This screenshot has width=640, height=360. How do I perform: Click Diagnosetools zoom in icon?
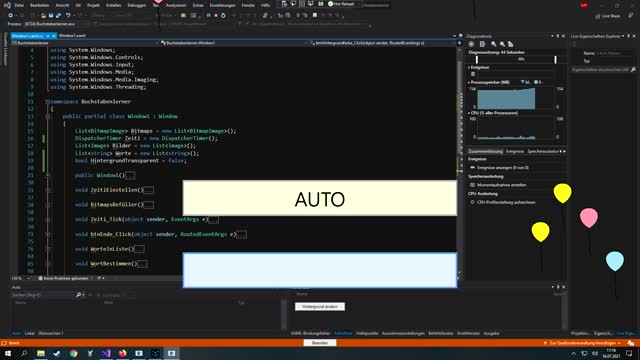pyautogui.click(x=494, y=44)
